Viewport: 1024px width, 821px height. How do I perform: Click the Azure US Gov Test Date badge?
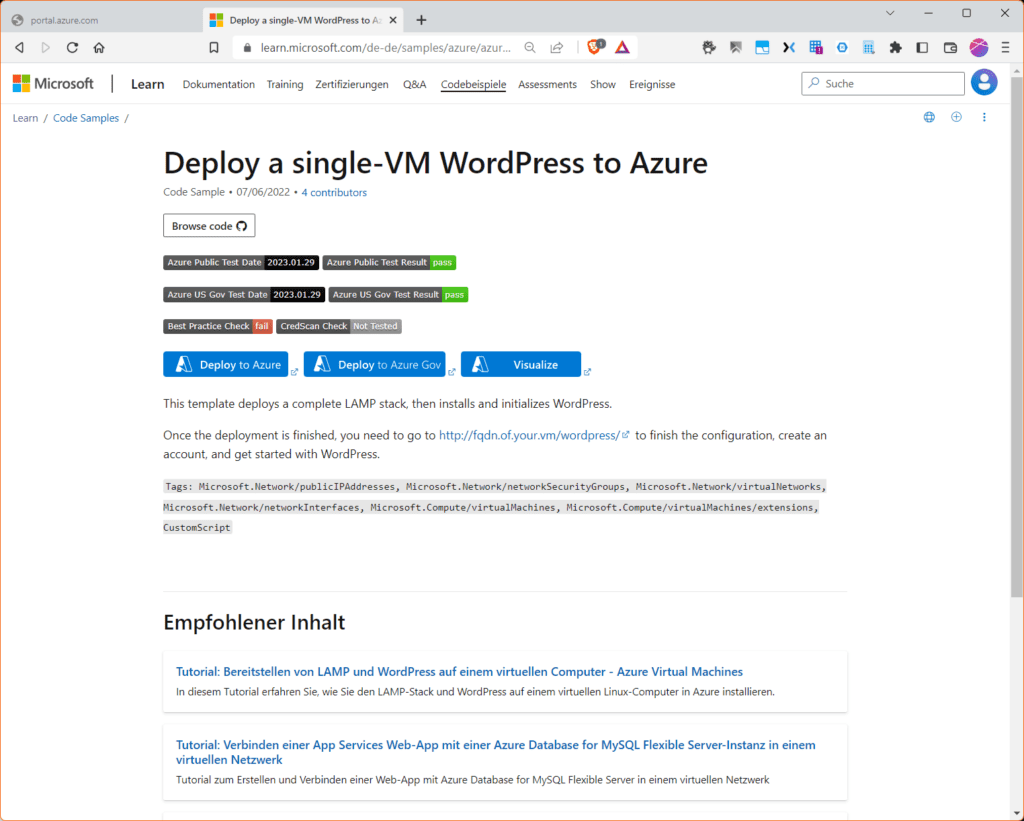coord(244,295)
